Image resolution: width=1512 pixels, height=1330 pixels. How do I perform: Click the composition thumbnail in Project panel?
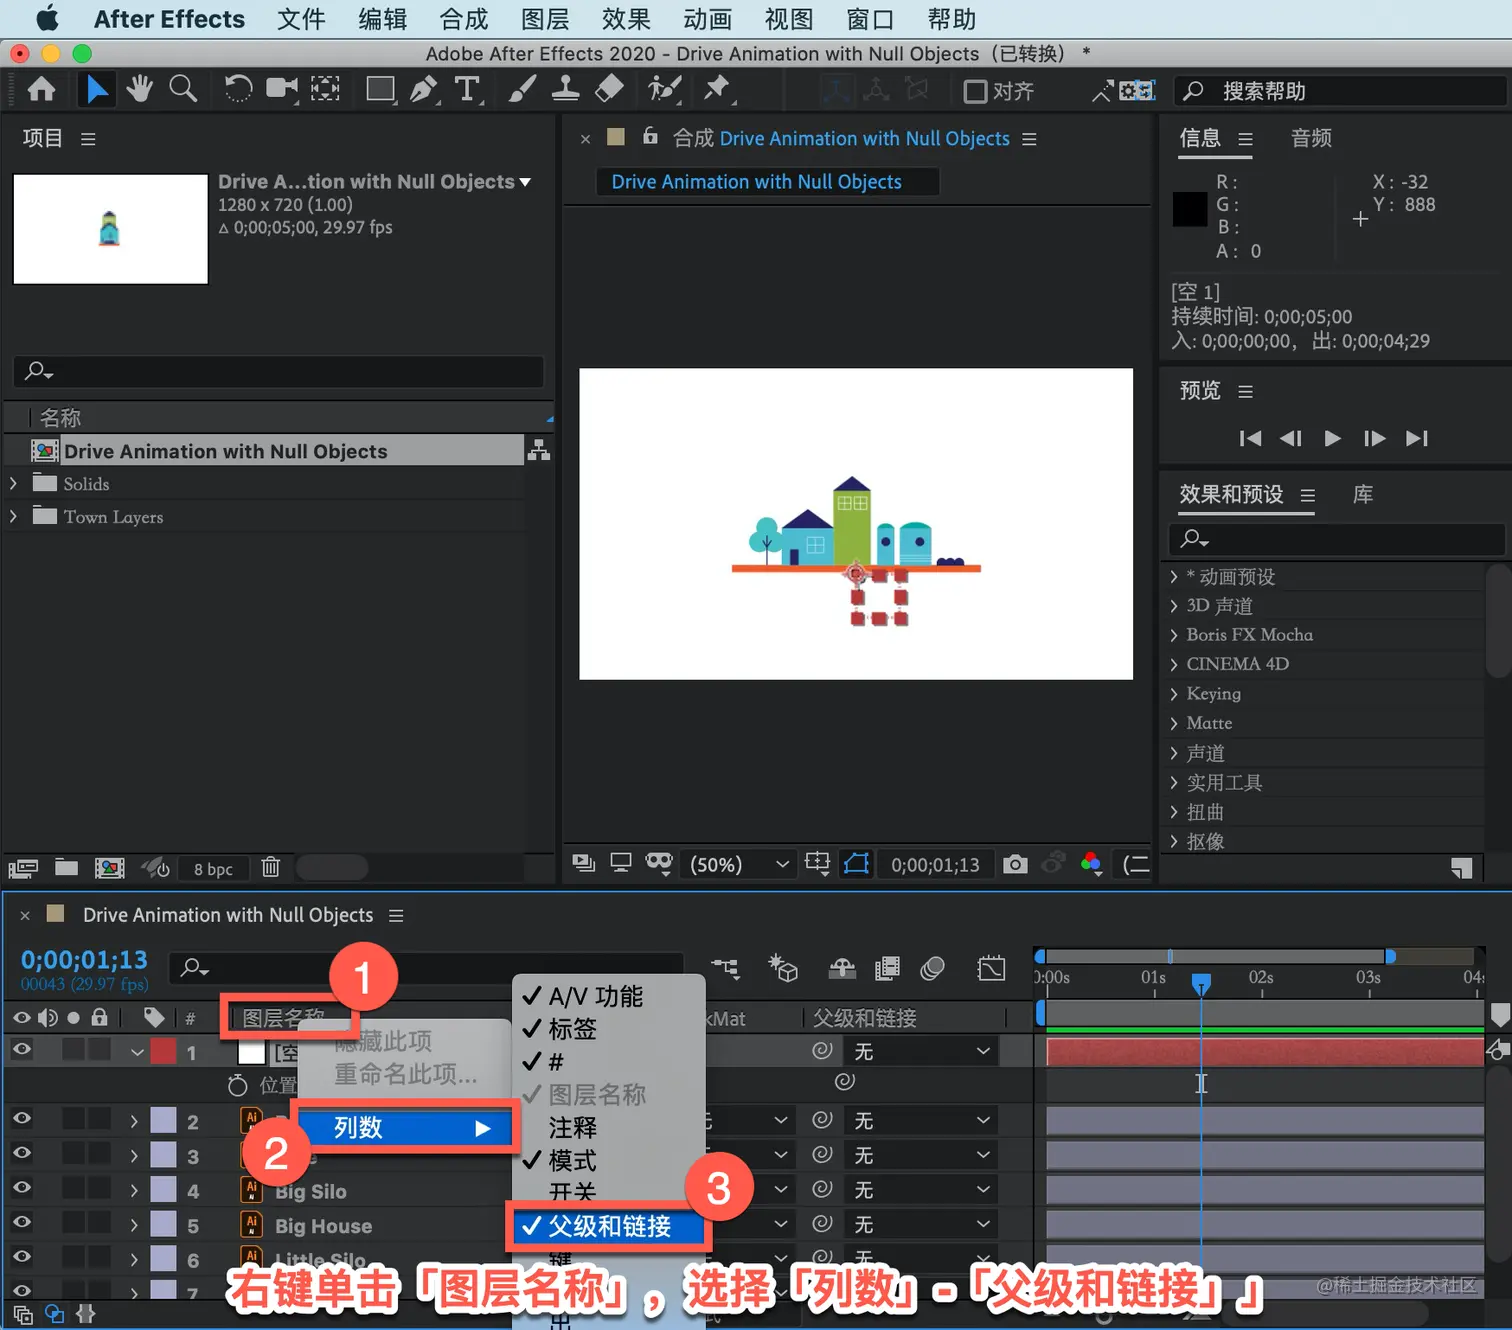point(110,229)
